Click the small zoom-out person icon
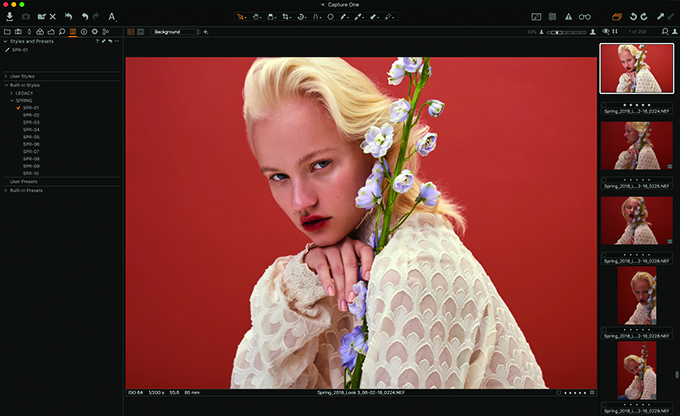The image size is (680, 416). pyautogui.click(x=541, y=32)
